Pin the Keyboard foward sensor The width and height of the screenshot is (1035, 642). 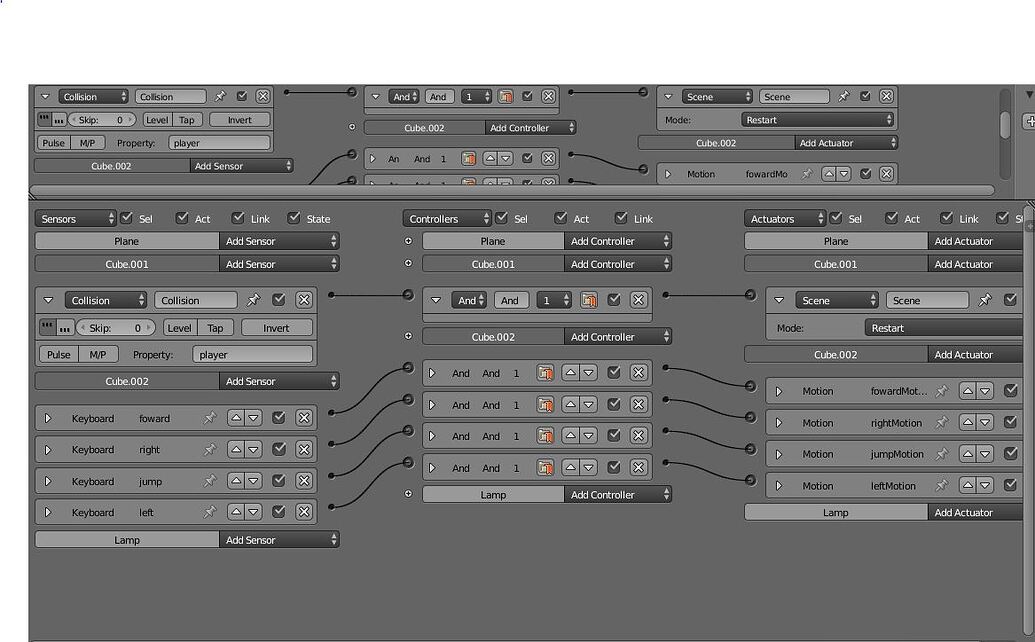coord(210,418)
